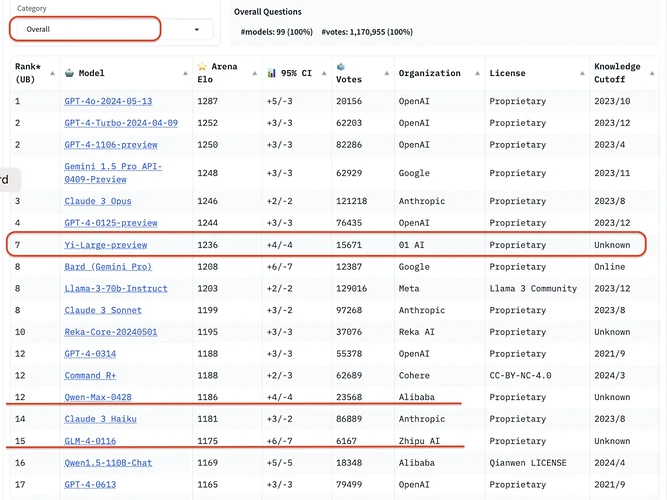
Task: Open the Category dropdown arrow
Action: pos(194,30)
